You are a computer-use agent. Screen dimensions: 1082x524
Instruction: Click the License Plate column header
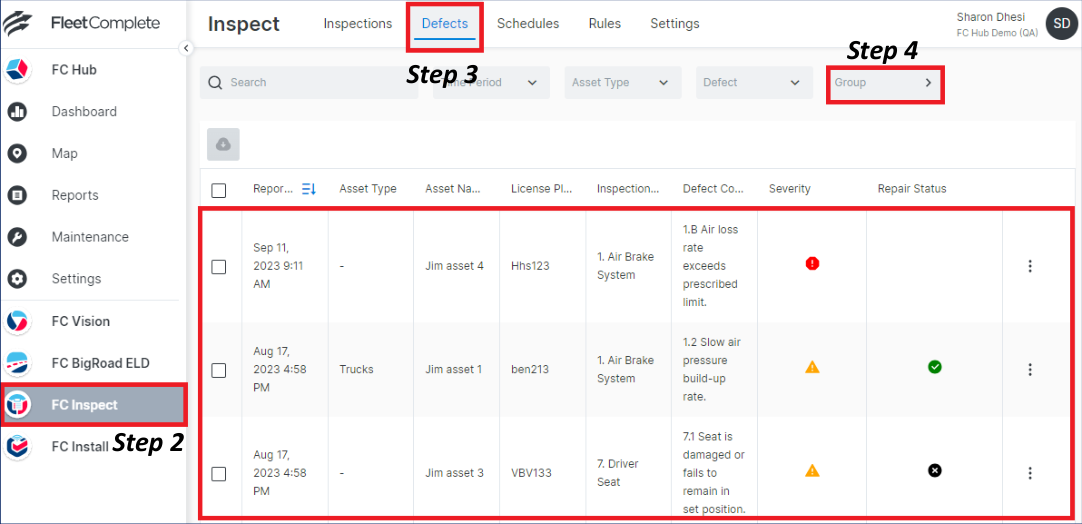point(542,188)
